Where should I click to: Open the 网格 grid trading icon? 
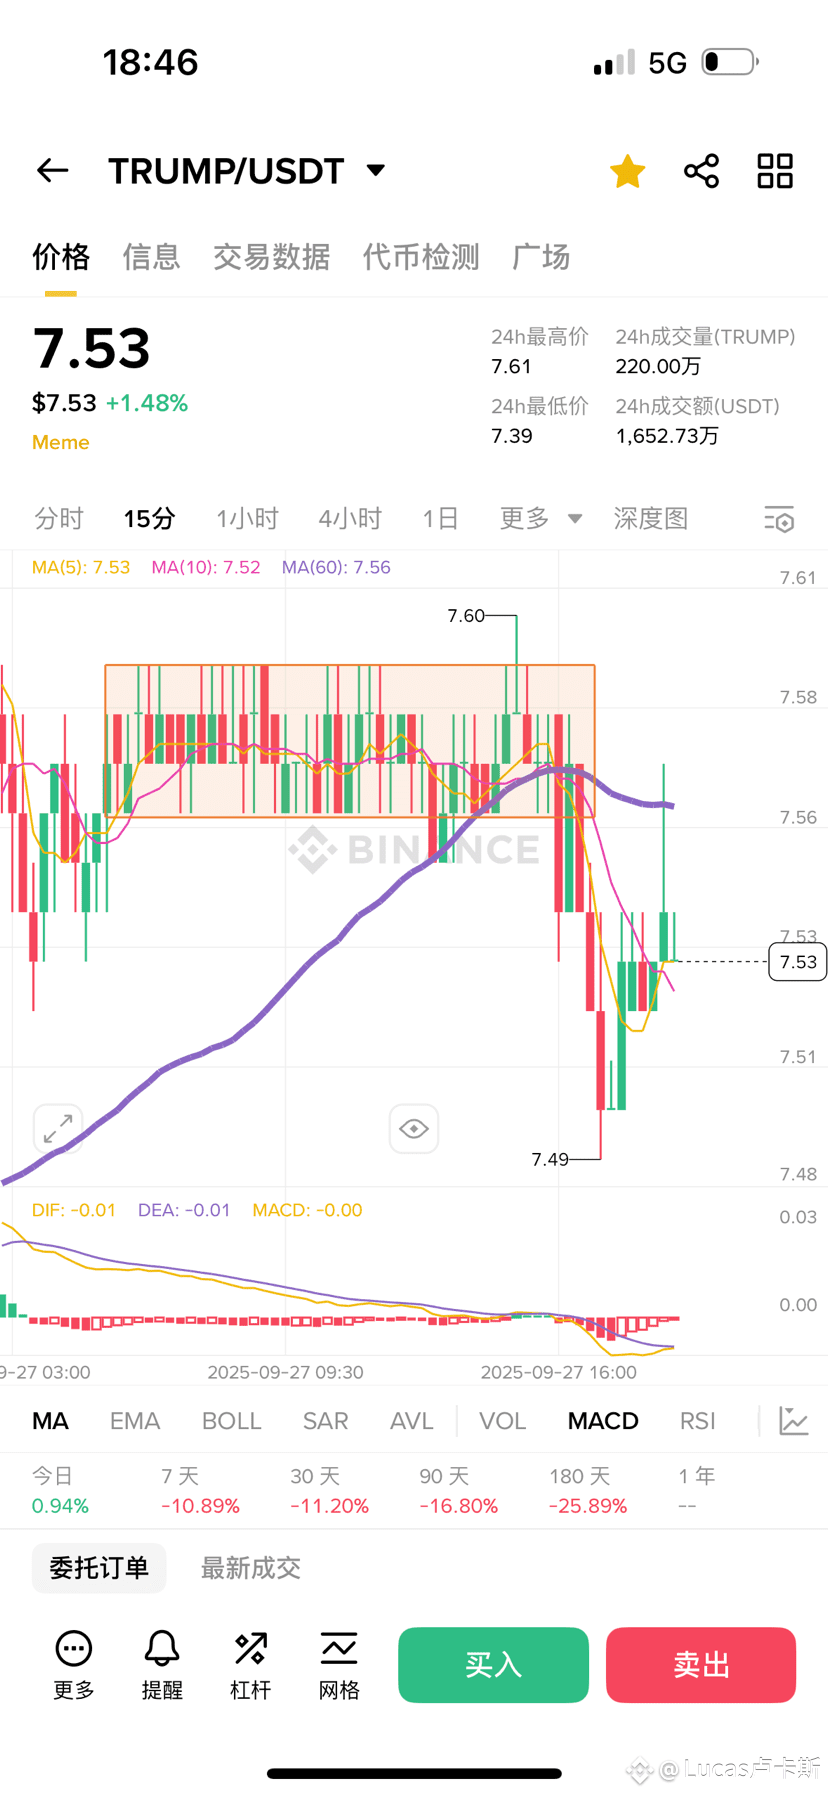(x=339, y=1666)
